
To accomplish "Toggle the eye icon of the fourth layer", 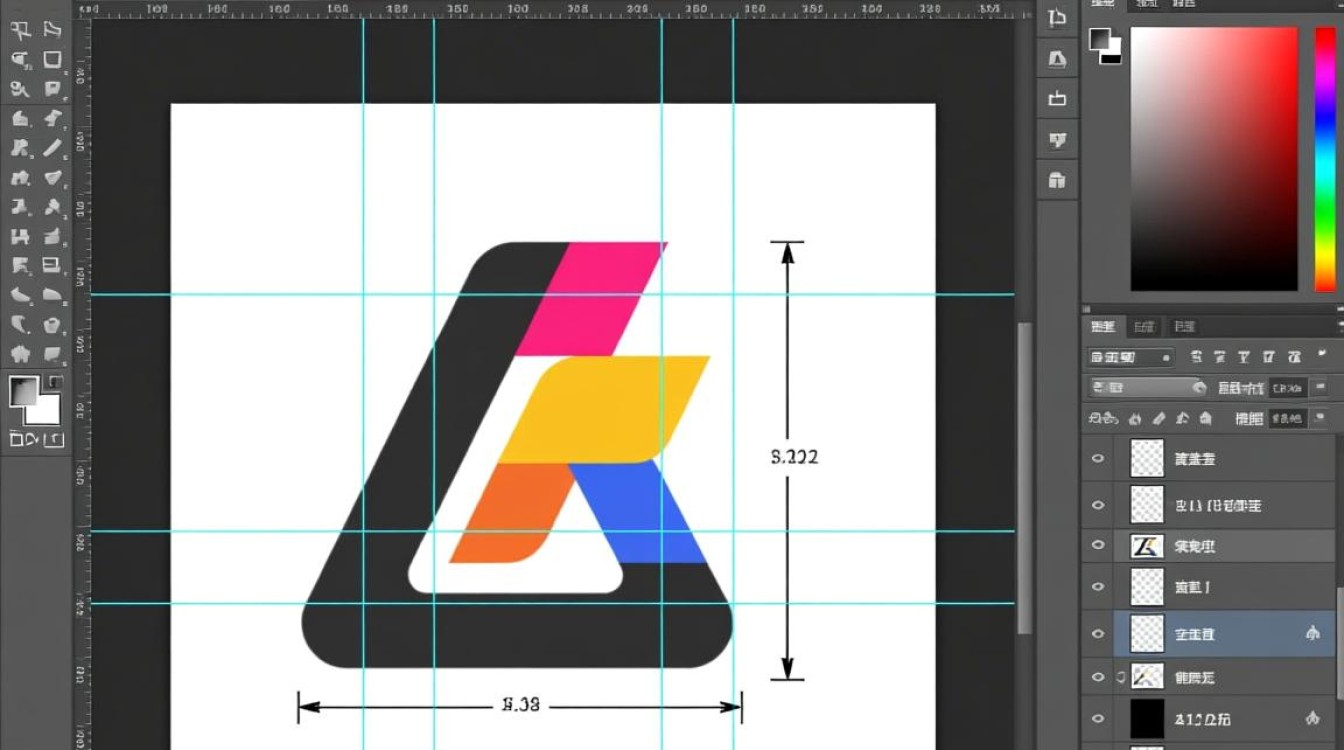I will 1098,588.
